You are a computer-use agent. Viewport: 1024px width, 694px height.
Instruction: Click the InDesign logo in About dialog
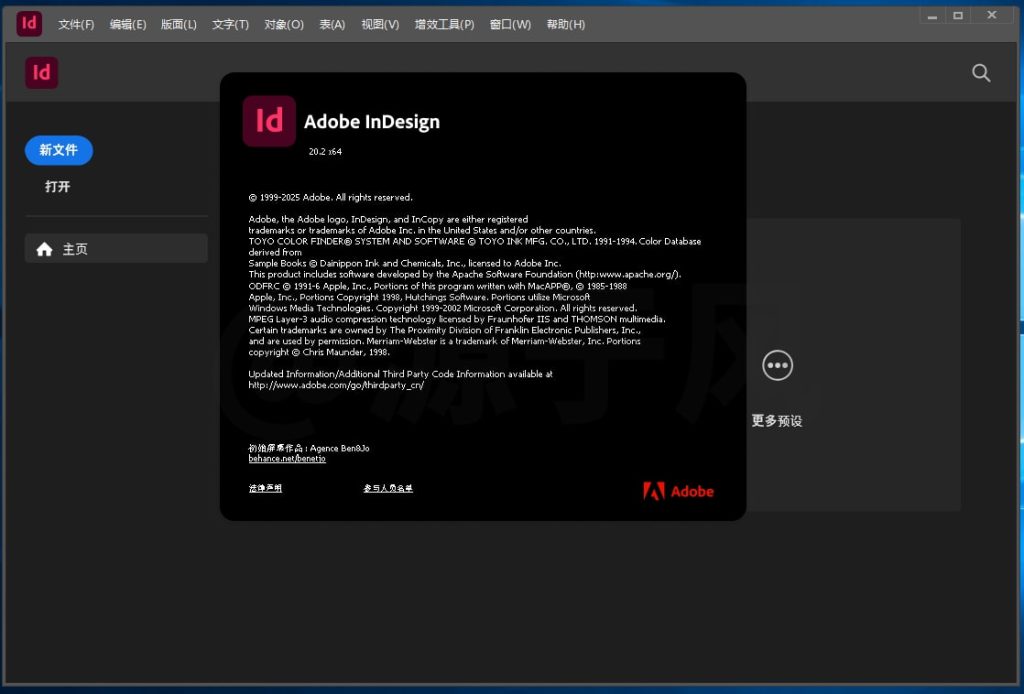click(x=269, y=121)
